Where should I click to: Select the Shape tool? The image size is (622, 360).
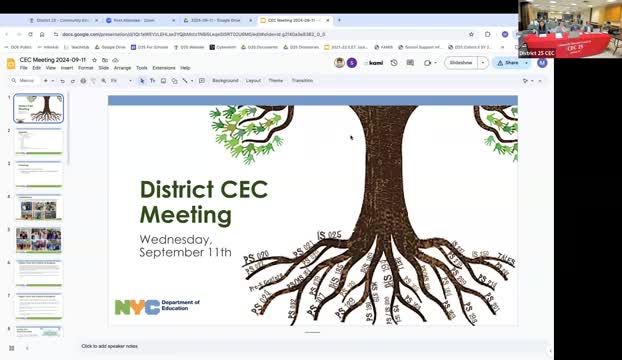(174, 81)
